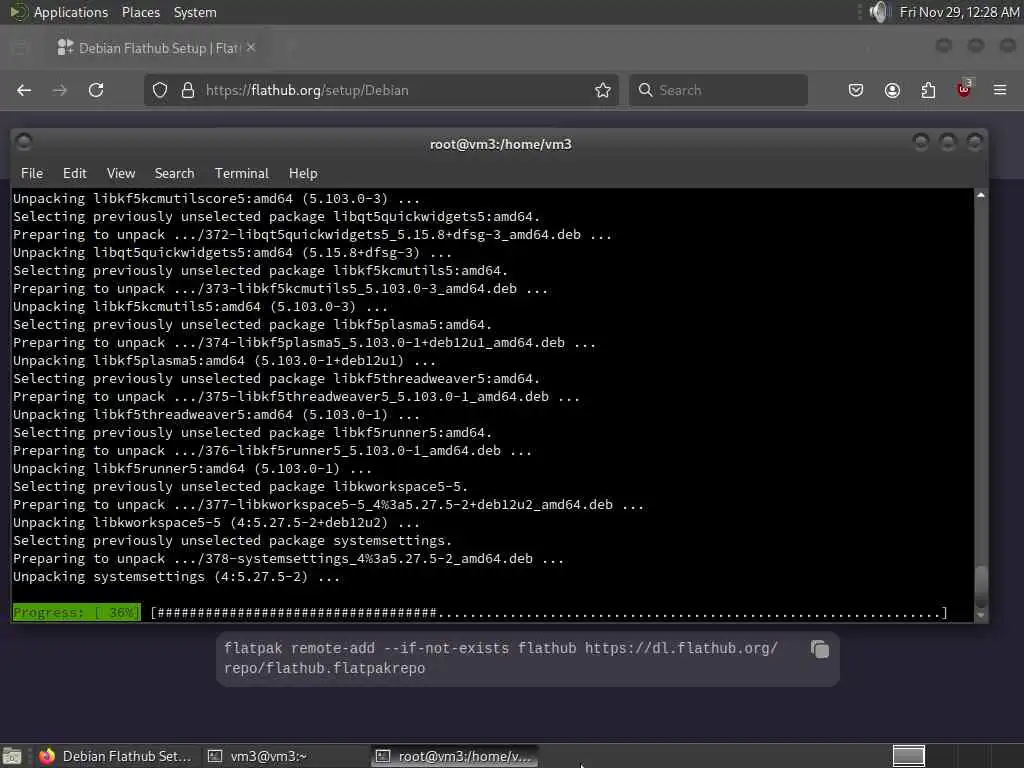Image resolution: width=1024 pixels, height=768 pixels.
Task: Switch to root@vm3:/home/v... taskbar item
Action: click(455, 756)
